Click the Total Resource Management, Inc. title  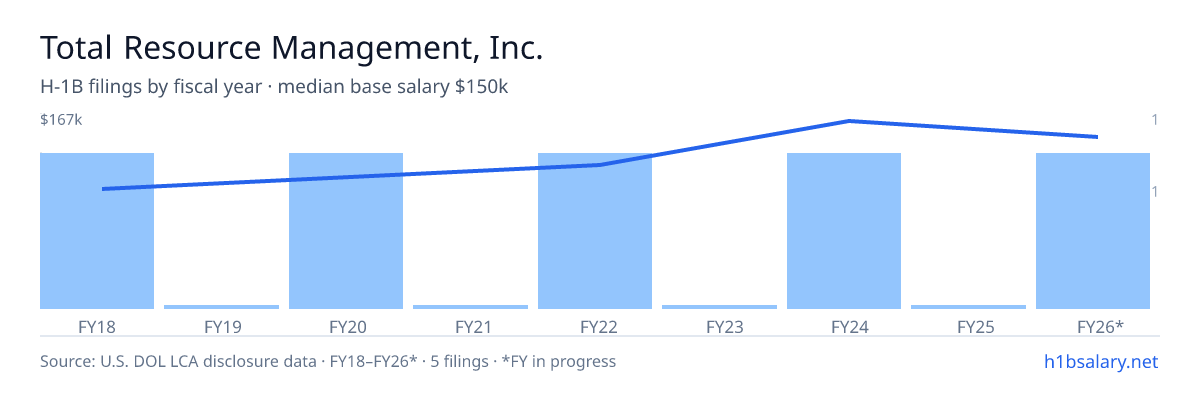click(x=291, y=47)
